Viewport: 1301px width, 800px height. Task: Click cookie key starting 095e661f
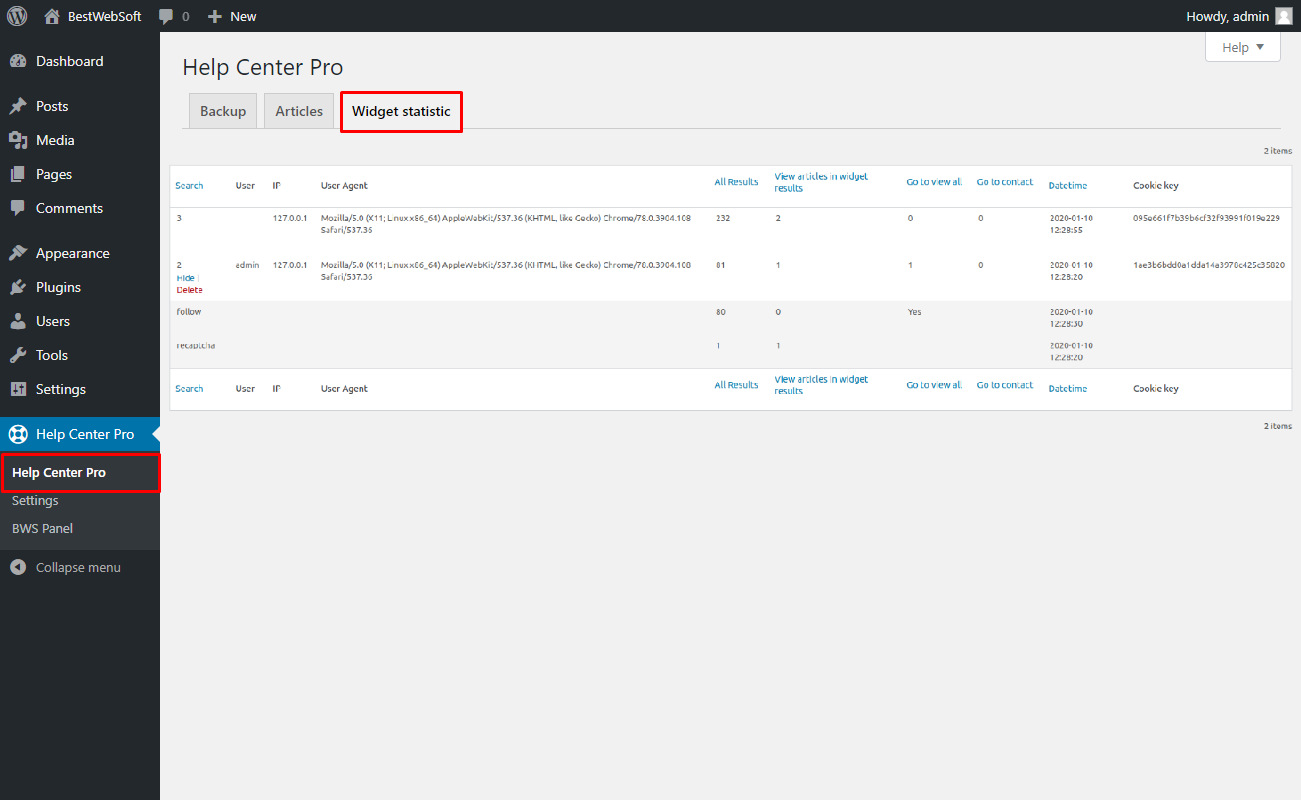click(1206, 217)
